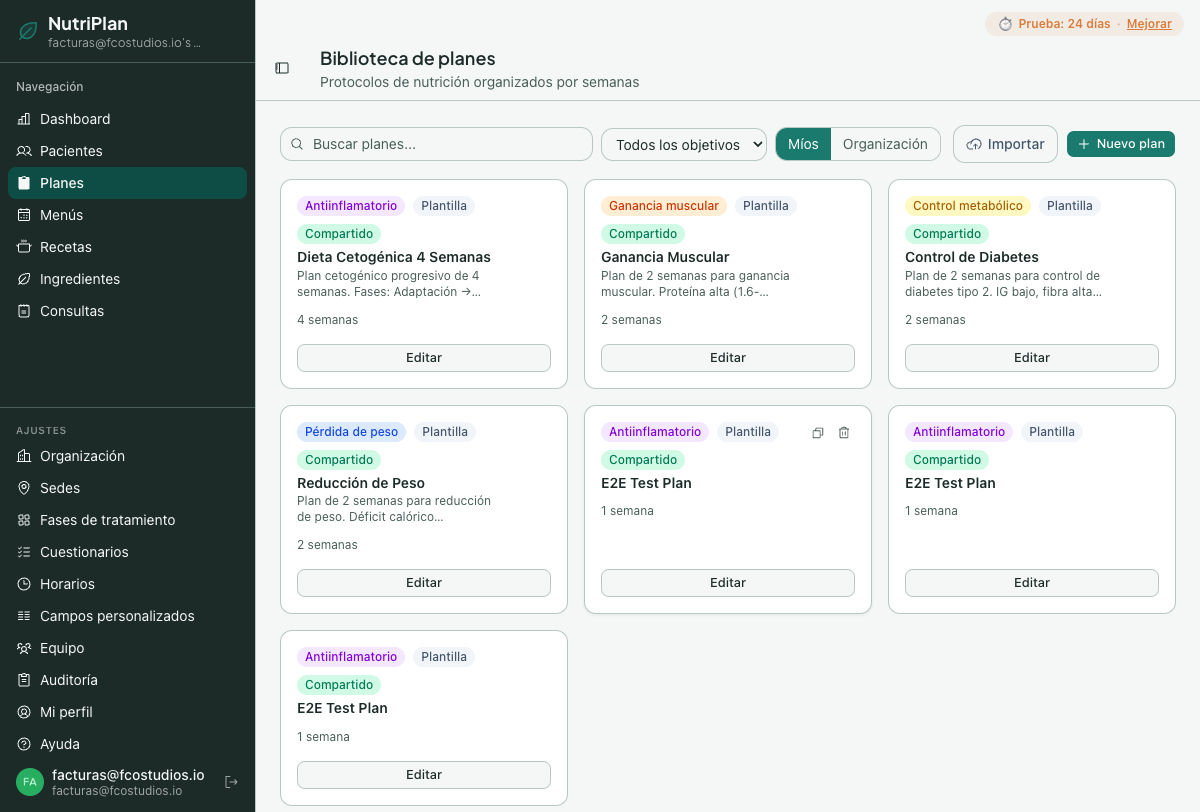The image size is (1200, 812).
Task: Edit the Dieta Cetogénica 4 Semanas plan
Action: point(424,358)
